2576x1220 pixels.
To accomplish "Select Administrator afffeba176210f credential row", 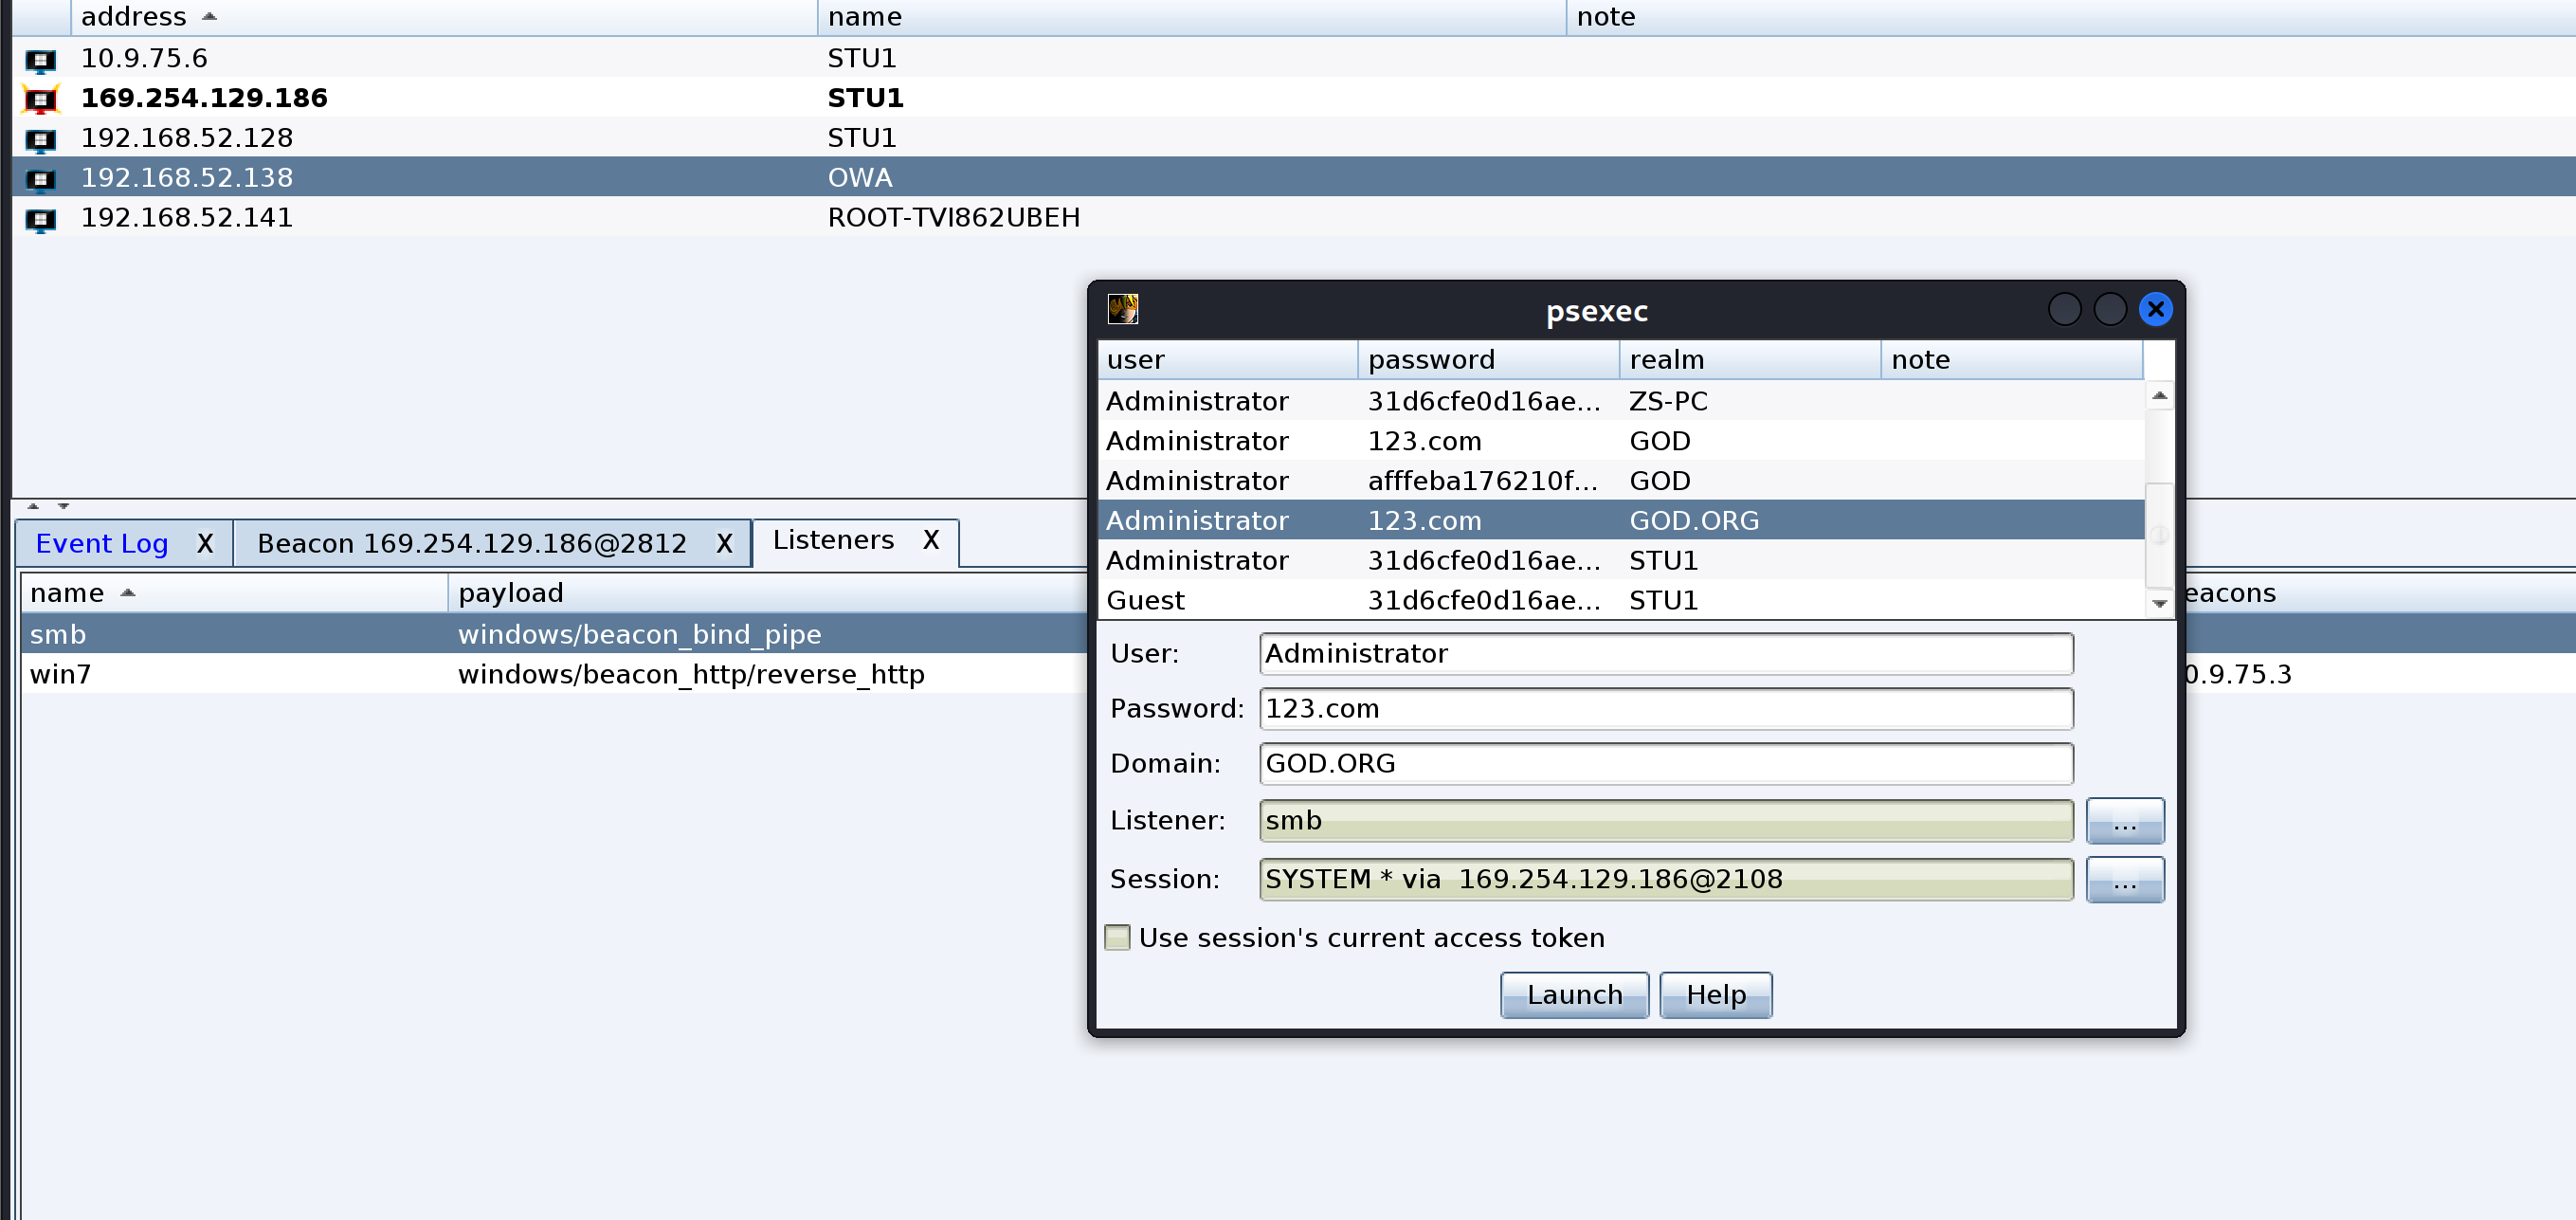I will point(1620,481).
